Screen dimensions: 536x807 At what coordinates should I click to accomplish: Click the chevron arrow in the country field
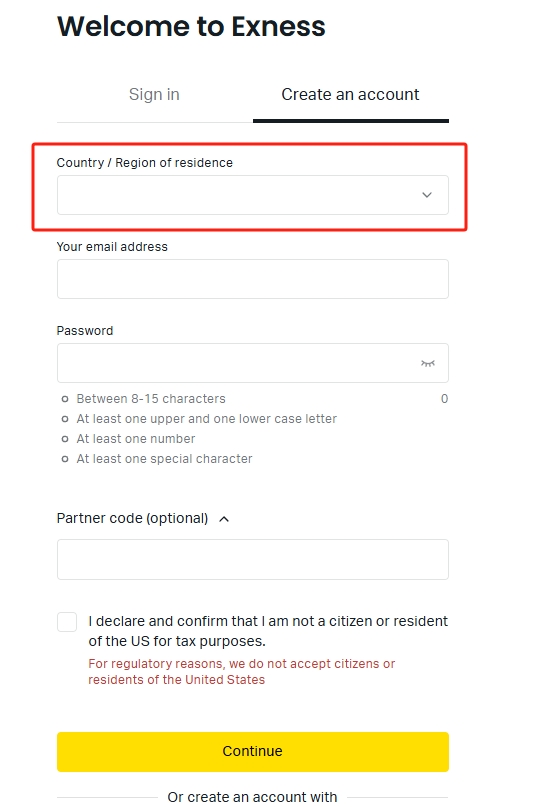click(x=427, y=195)
